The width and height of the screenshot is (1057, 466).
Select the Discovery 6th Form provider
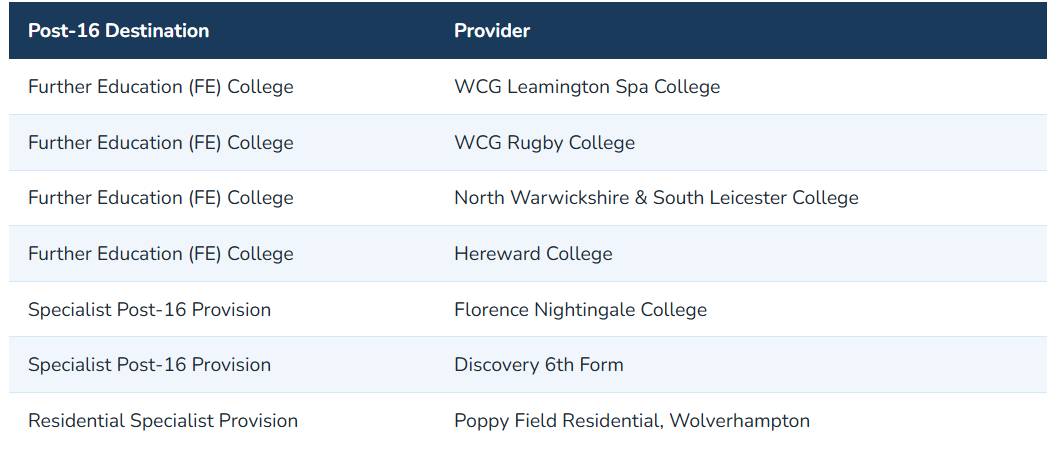coord(538,365)
